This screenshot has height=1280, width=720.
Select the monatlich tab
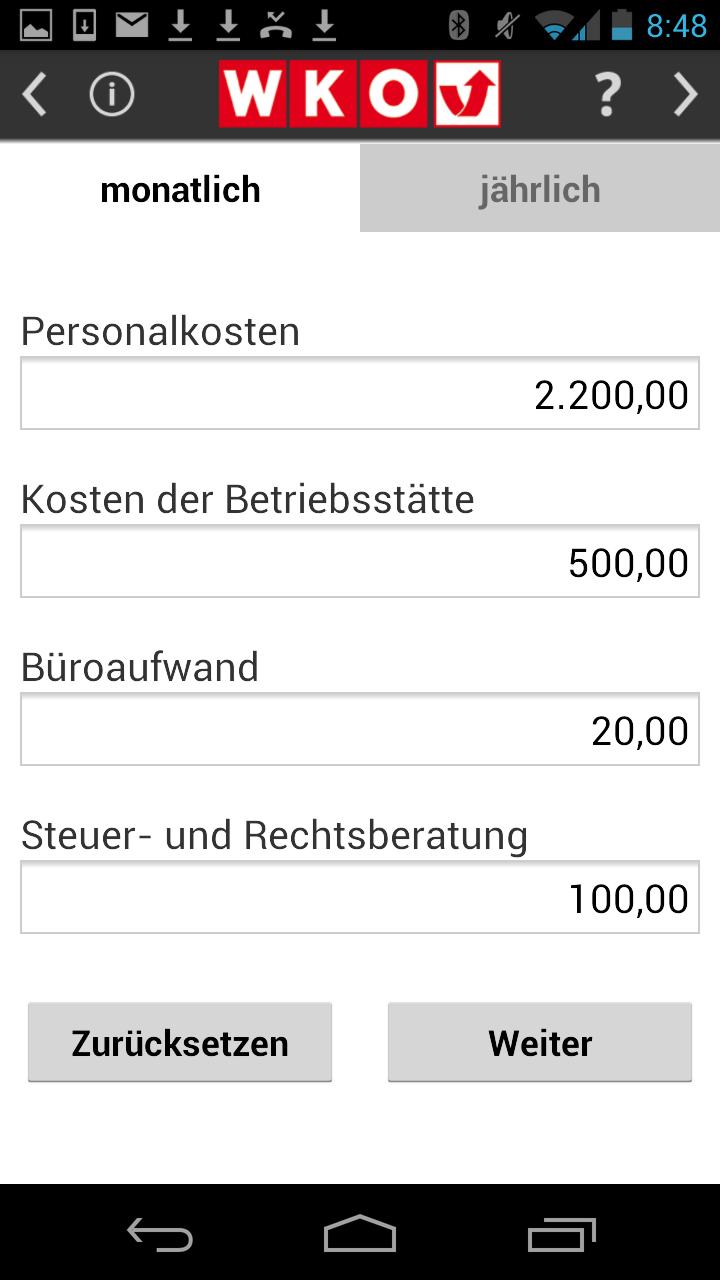click(179, 187)
